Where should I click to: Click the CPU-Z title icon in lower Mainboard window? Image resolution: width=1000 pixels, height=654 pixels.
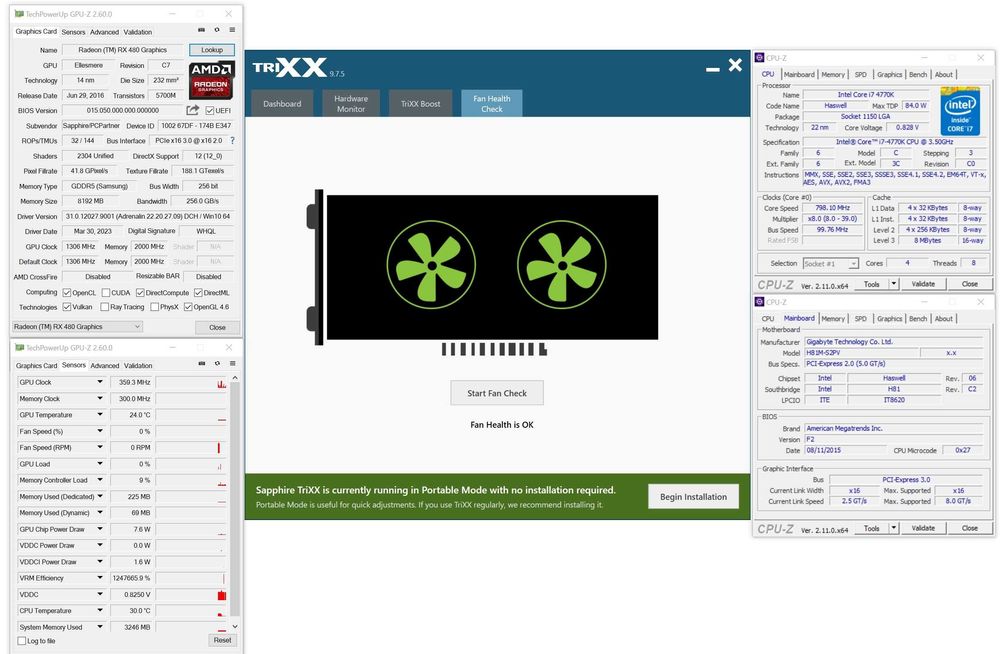[x=760, y=302]
